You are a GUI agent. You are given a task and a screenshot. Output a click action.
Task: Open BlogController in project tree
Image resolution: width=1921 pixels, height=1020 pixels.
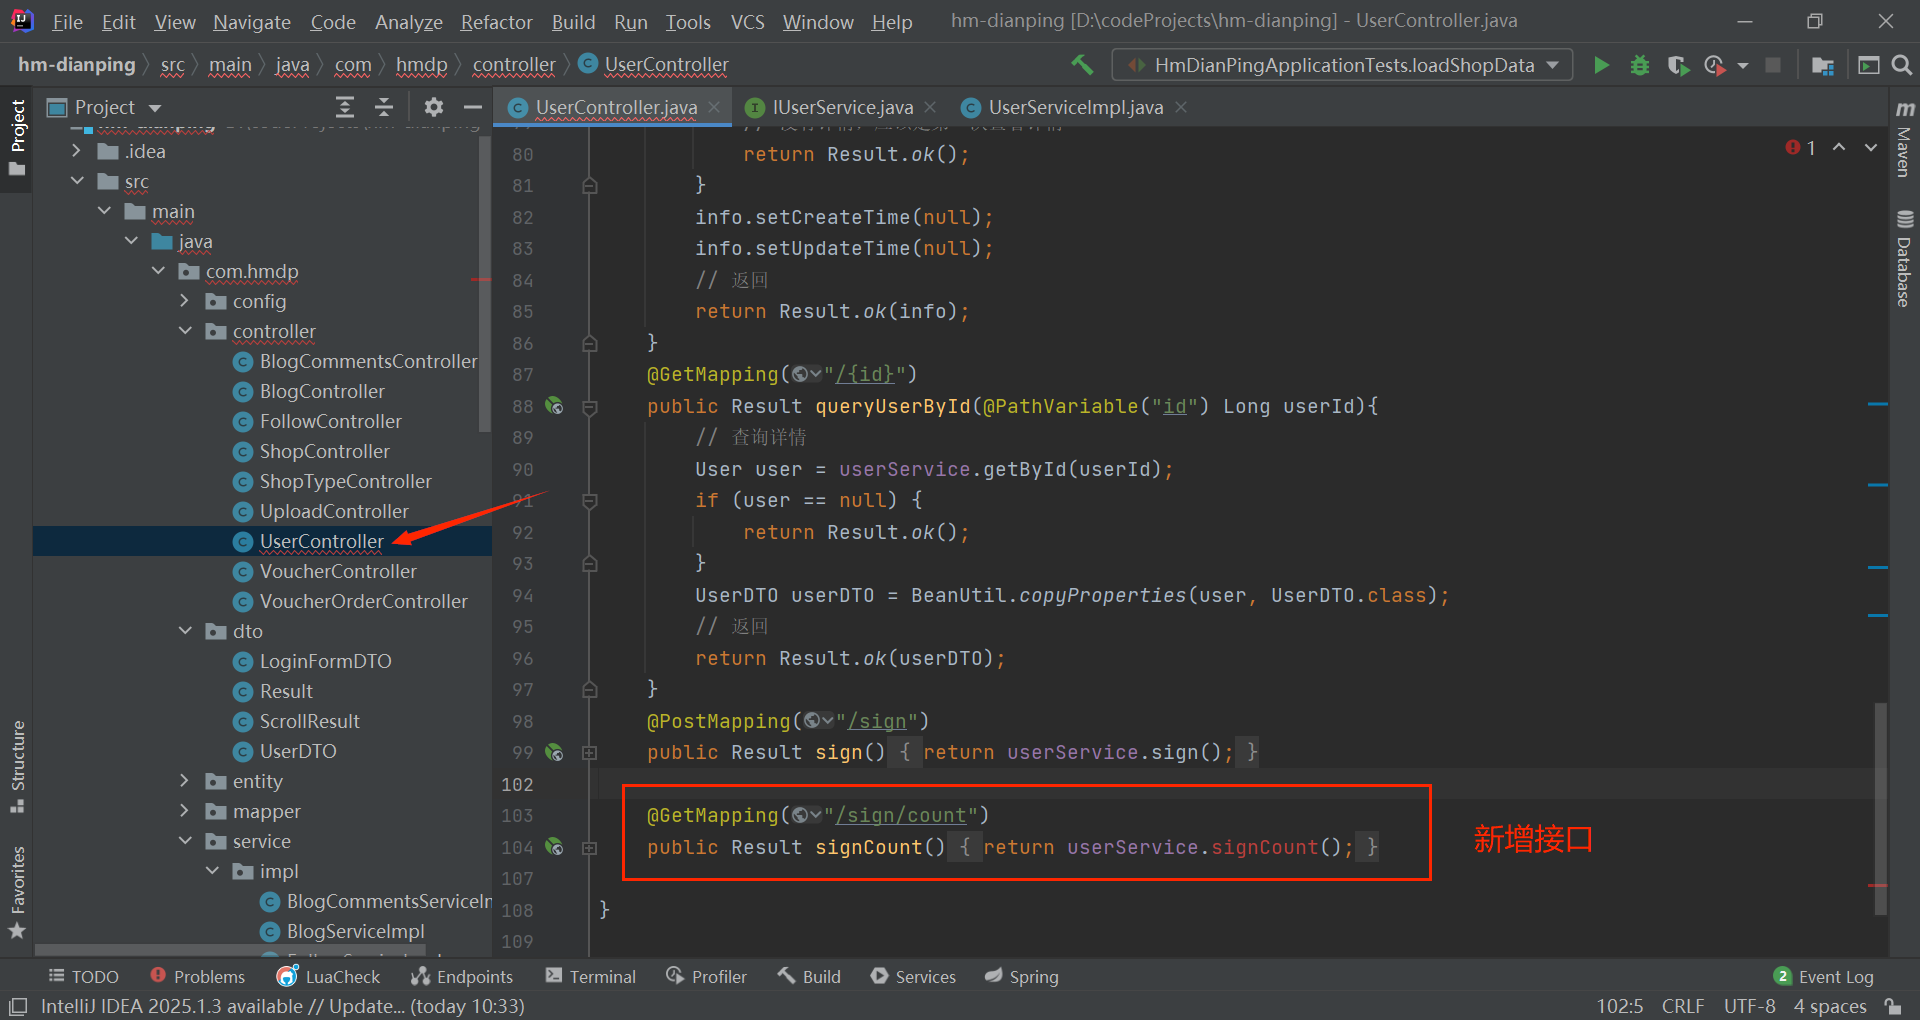[x=322, y=391]
